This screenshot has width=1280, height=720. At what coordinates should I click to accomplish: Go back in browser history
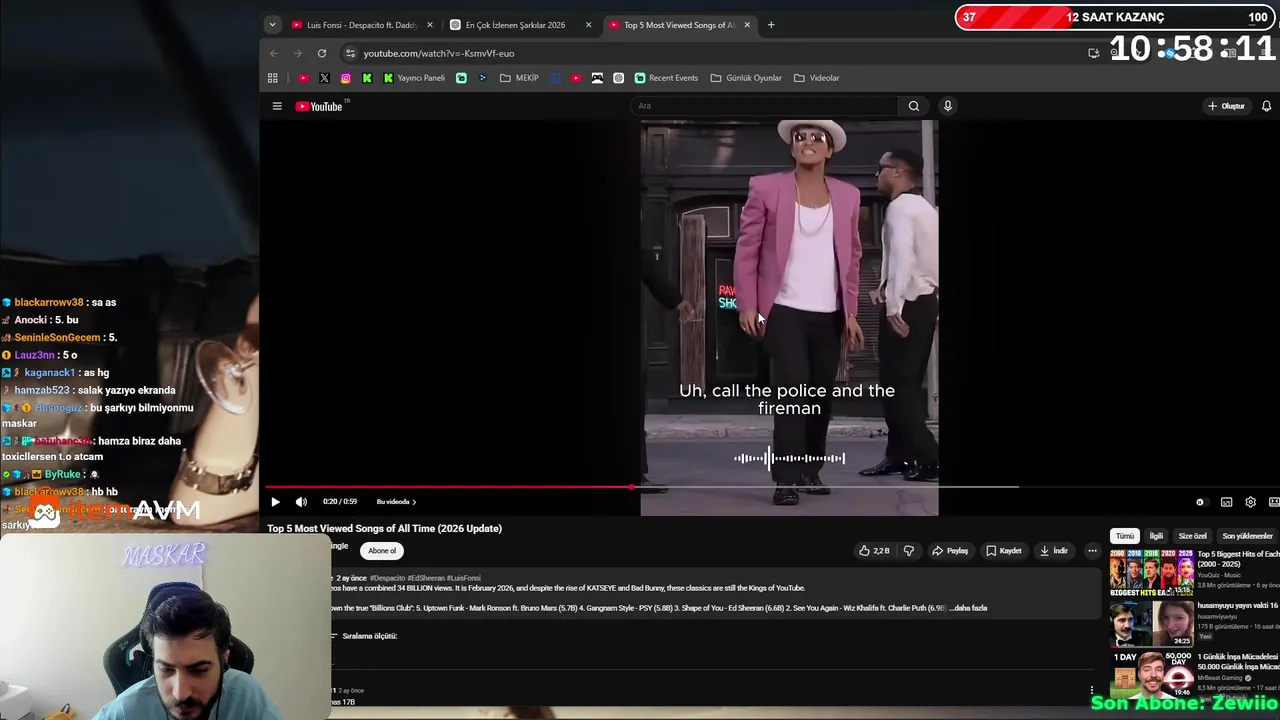tap(274, 53)
